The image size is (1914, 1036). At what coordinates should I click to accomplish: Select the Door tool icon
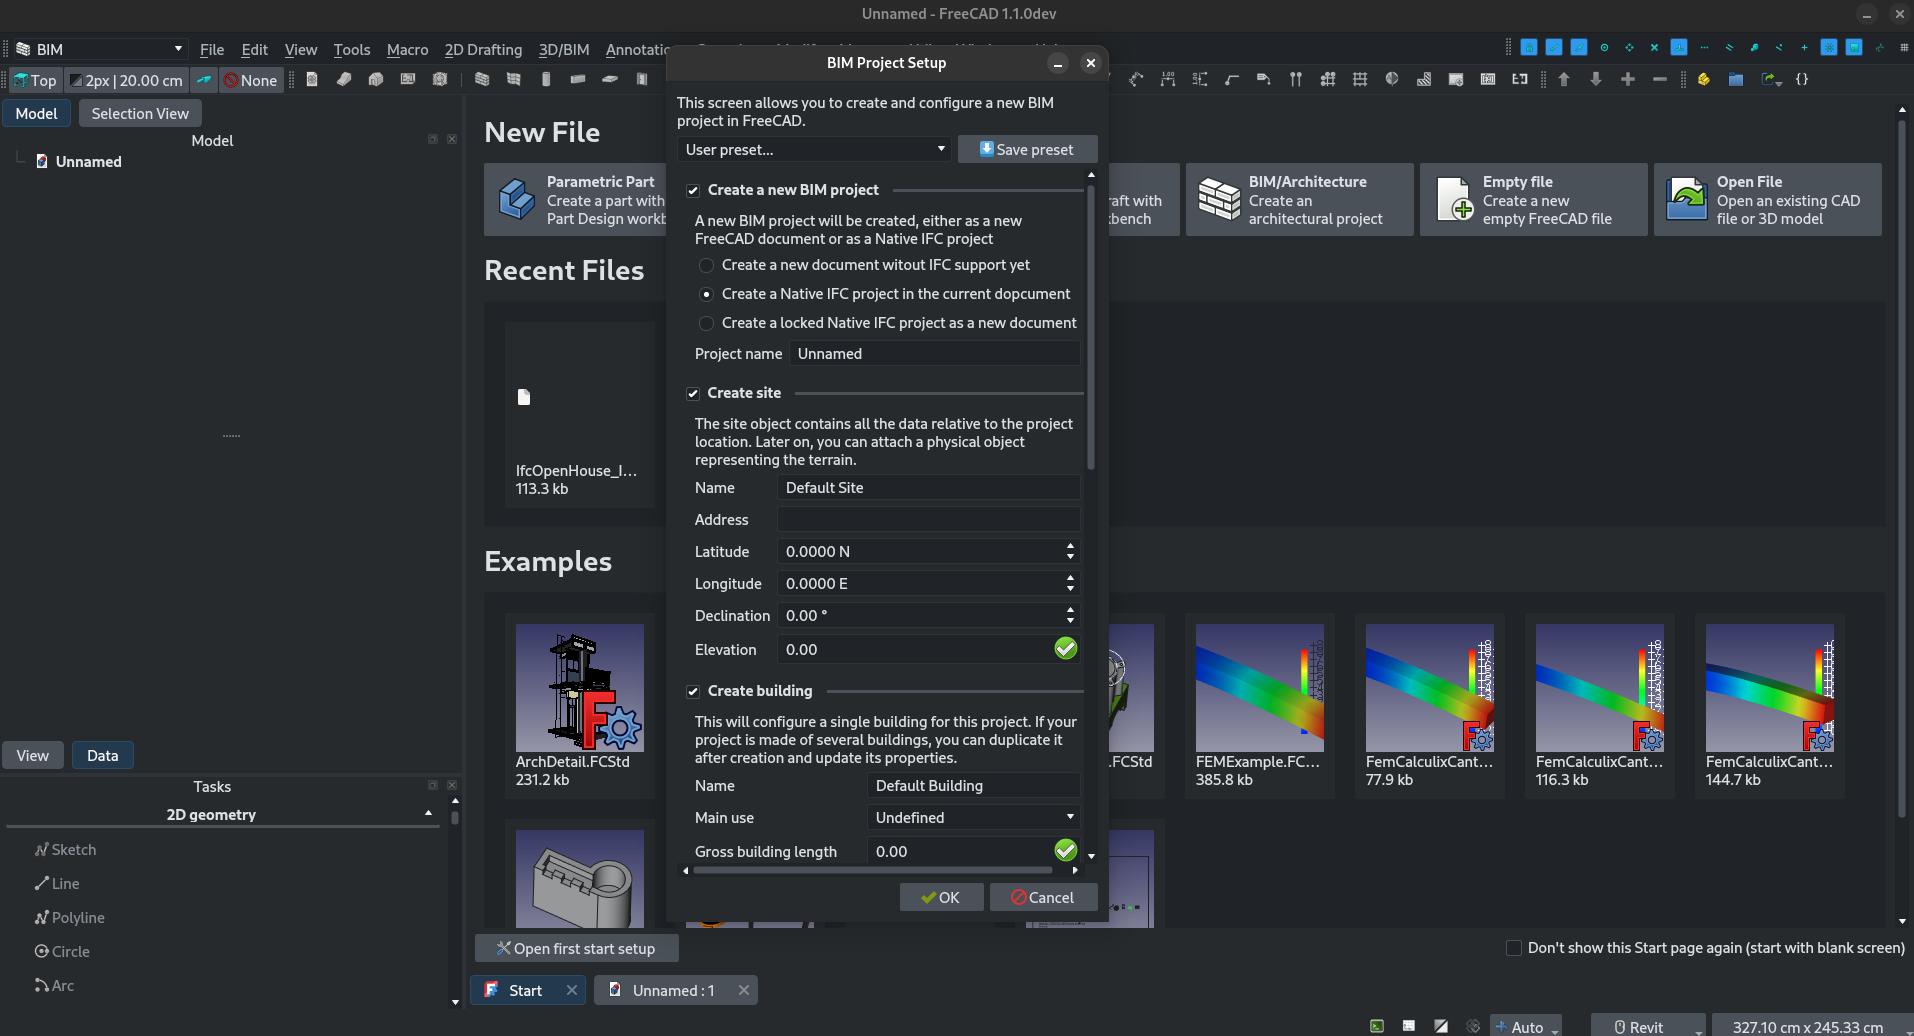(643, 80)
